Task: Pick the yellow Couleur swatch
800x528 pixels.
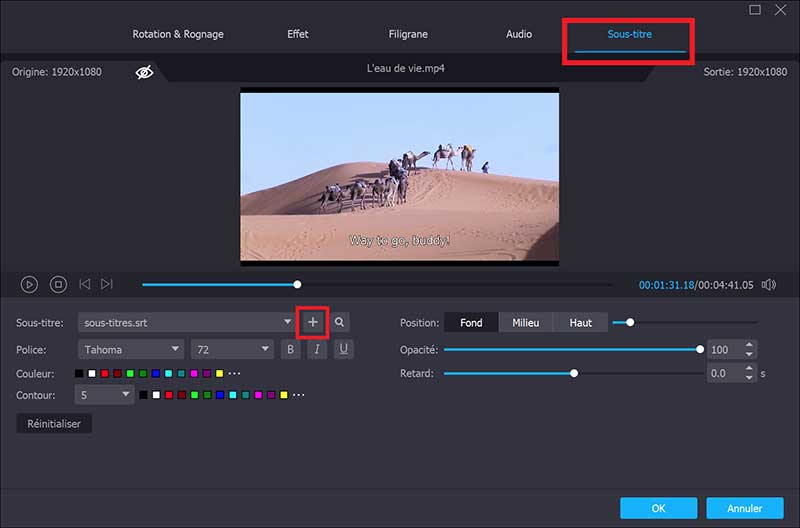Action: [219, 373]
